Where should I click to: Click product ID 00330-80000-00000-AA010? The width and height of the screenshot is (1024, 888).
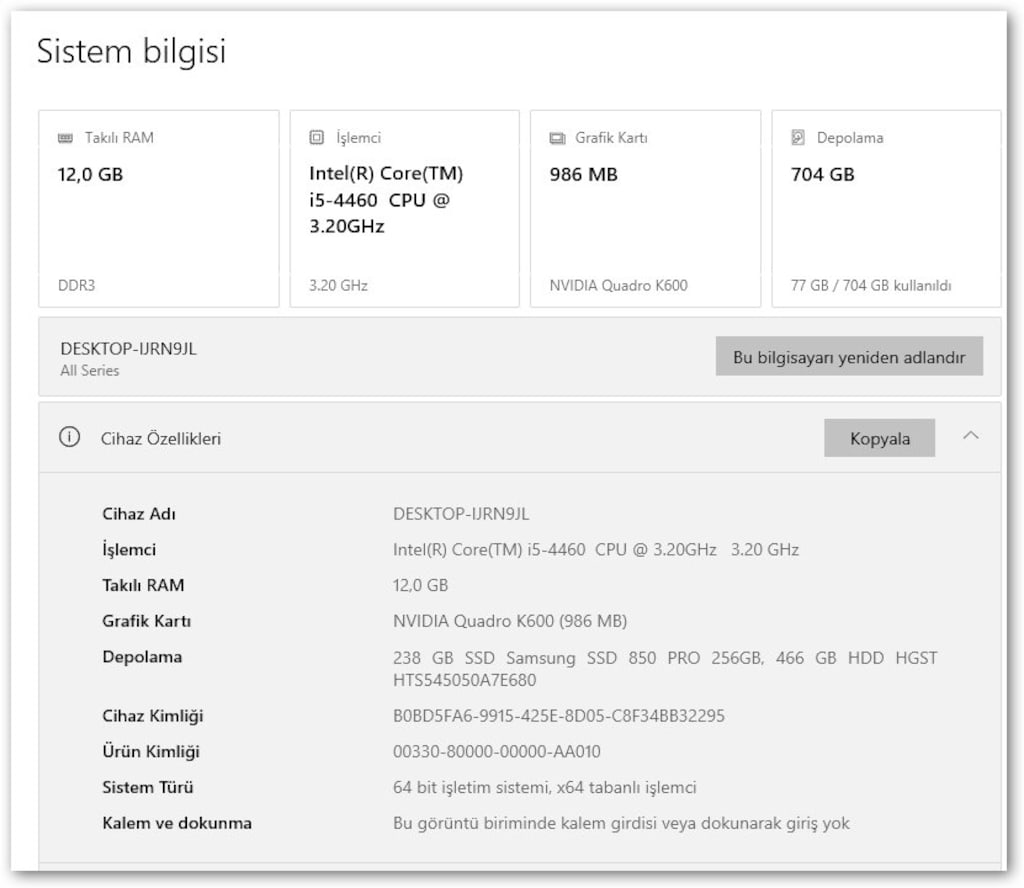click(x=496, y=752)
